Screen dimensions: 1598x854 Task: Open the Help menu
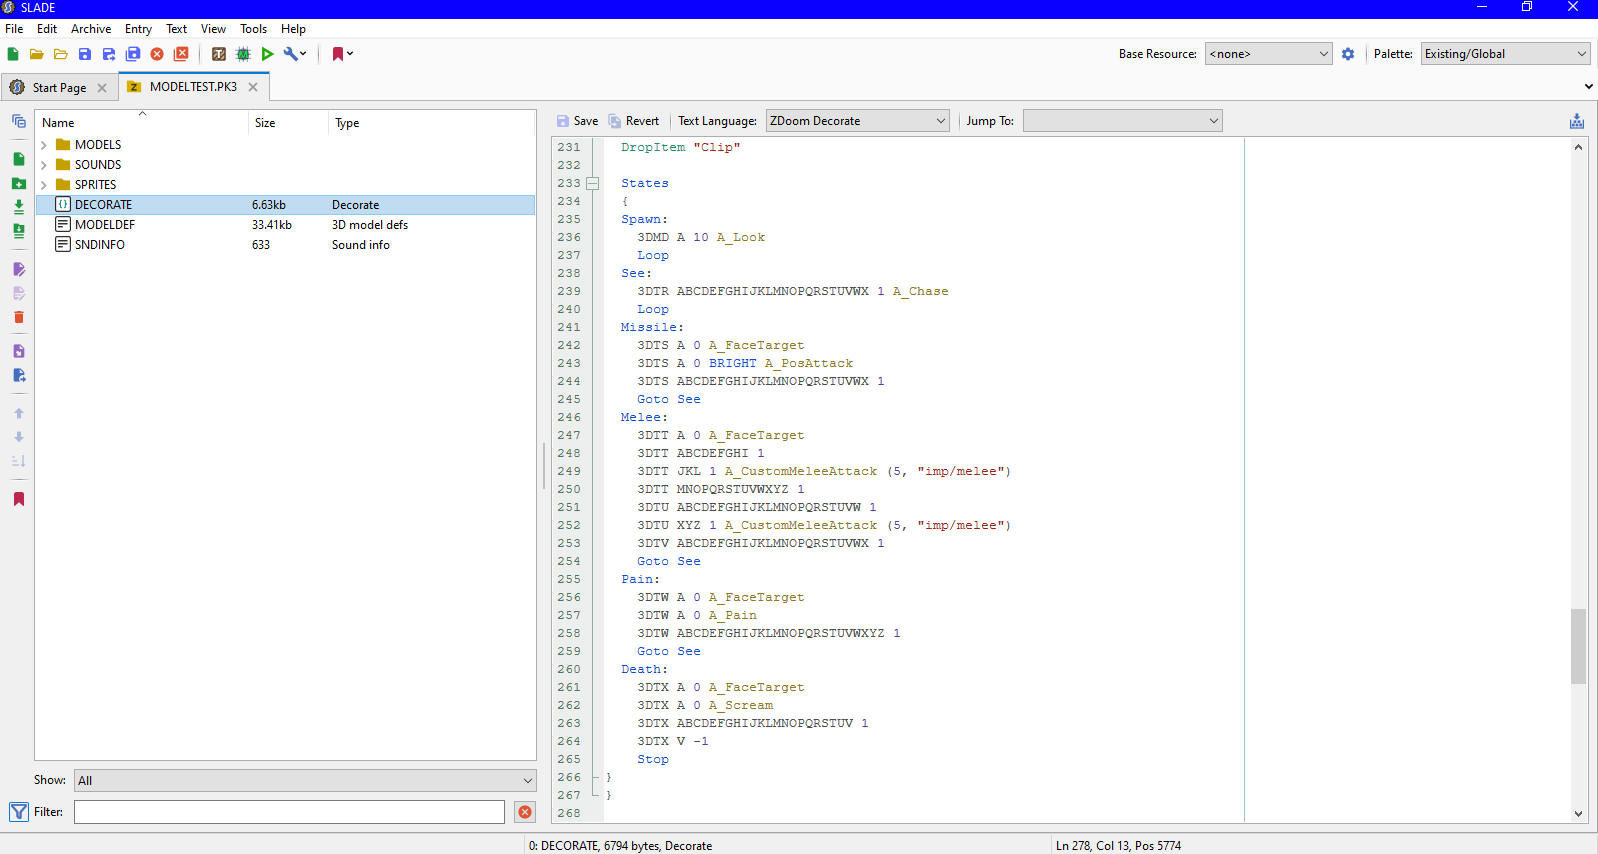click(293, 29)
